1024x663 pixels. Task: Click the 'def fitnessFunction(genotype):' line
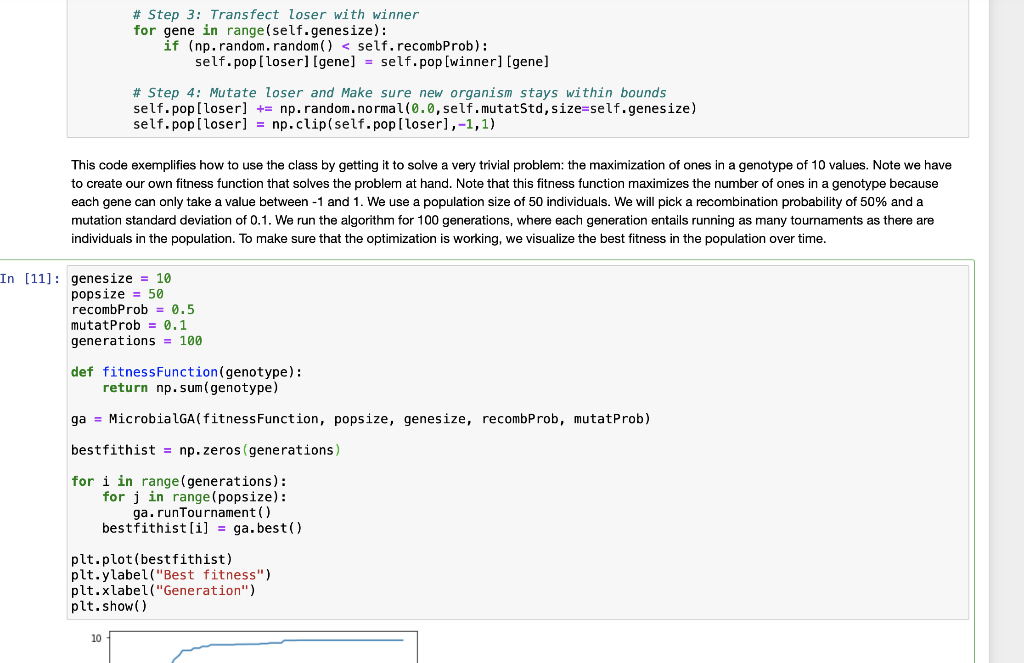point(187,372)
